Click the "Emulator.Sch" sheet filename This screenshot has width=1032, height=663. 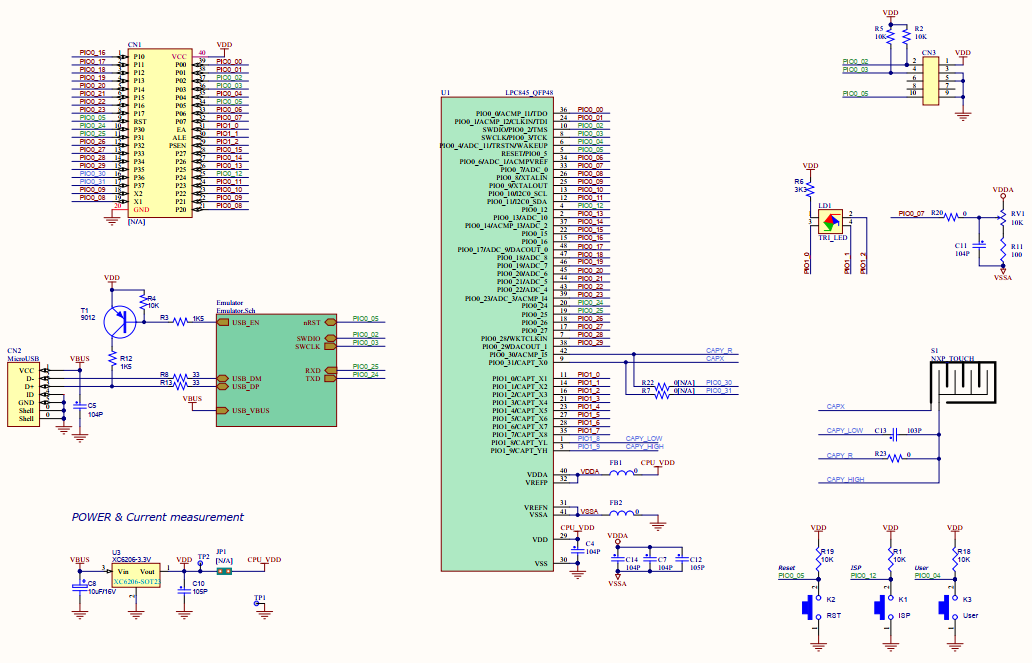pos(236,311)
